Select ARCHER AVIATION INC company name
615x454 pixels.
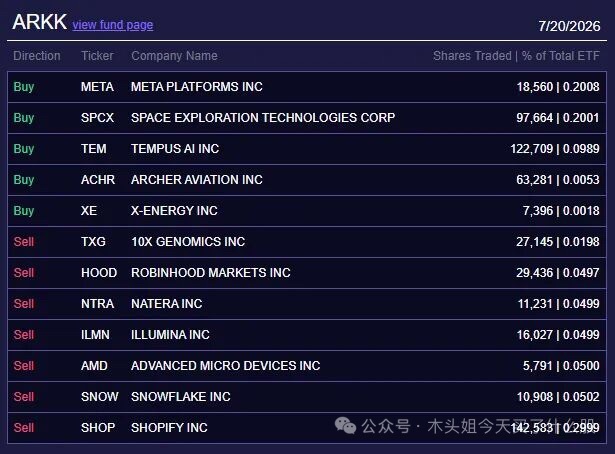pos(197,180)
